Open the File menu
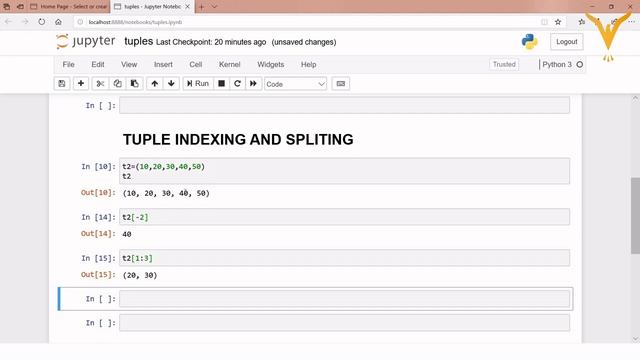Viewport: 640px width, 360px height. pos(69,64)
